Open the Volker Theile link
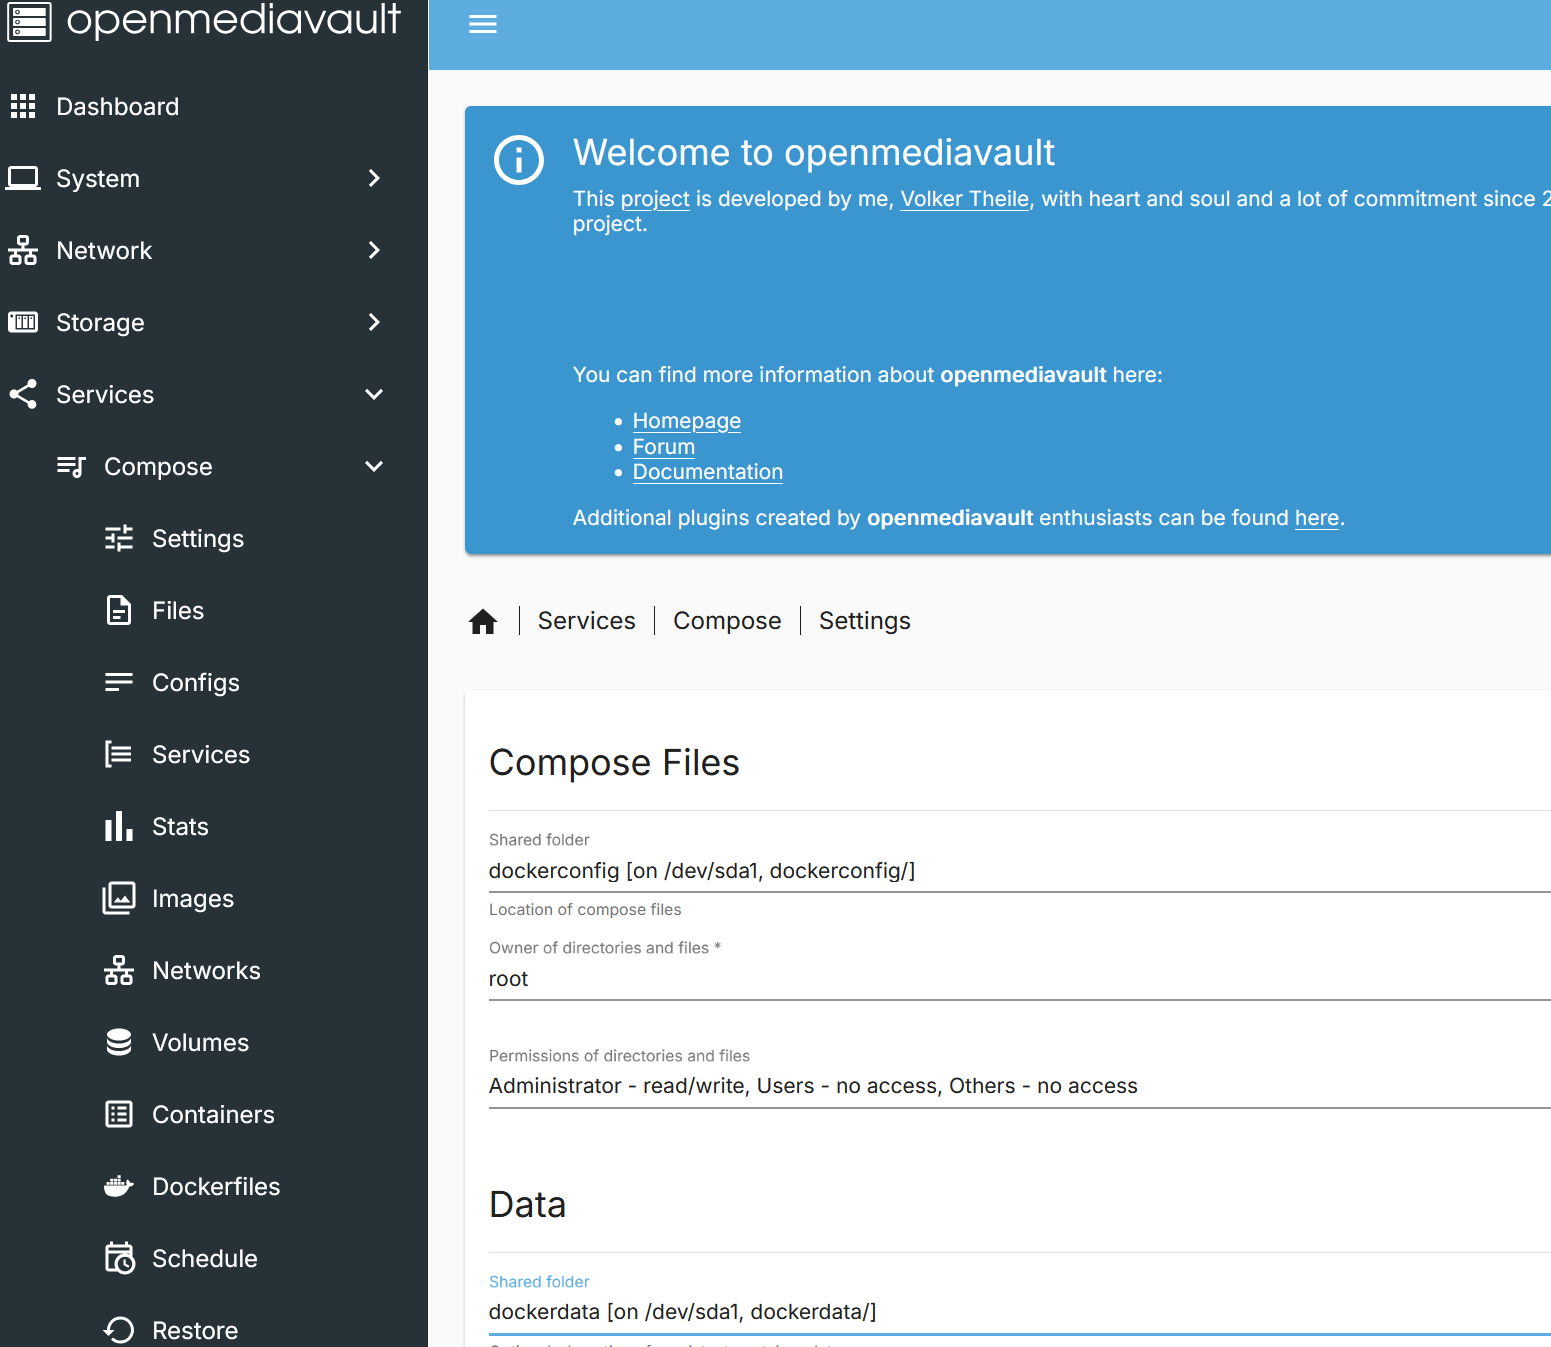 965,199
